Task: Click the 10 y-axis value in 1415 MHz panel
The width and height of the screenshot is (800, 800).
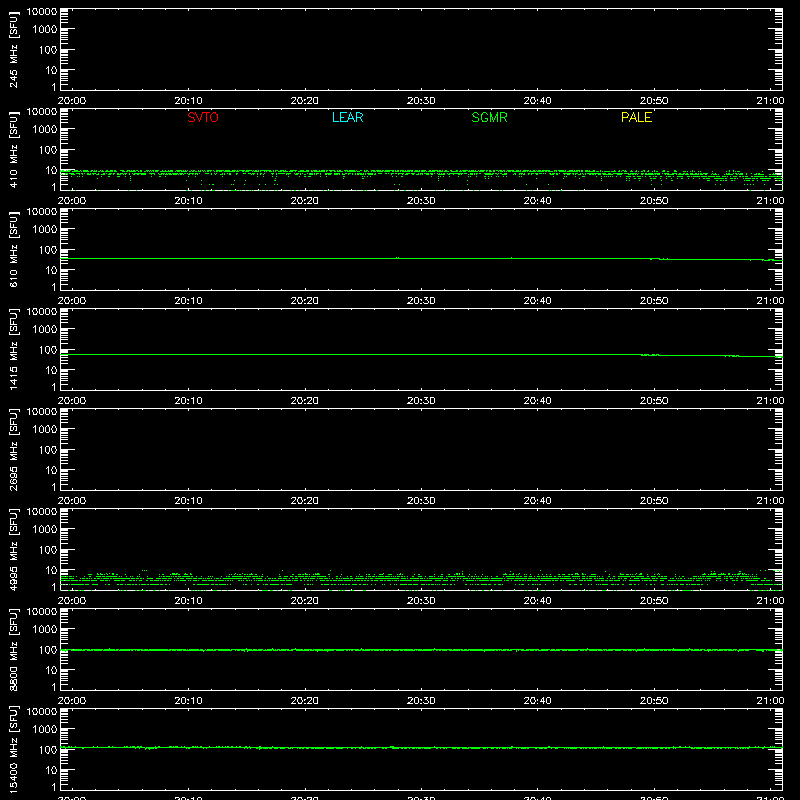Action: coord(52,370)
